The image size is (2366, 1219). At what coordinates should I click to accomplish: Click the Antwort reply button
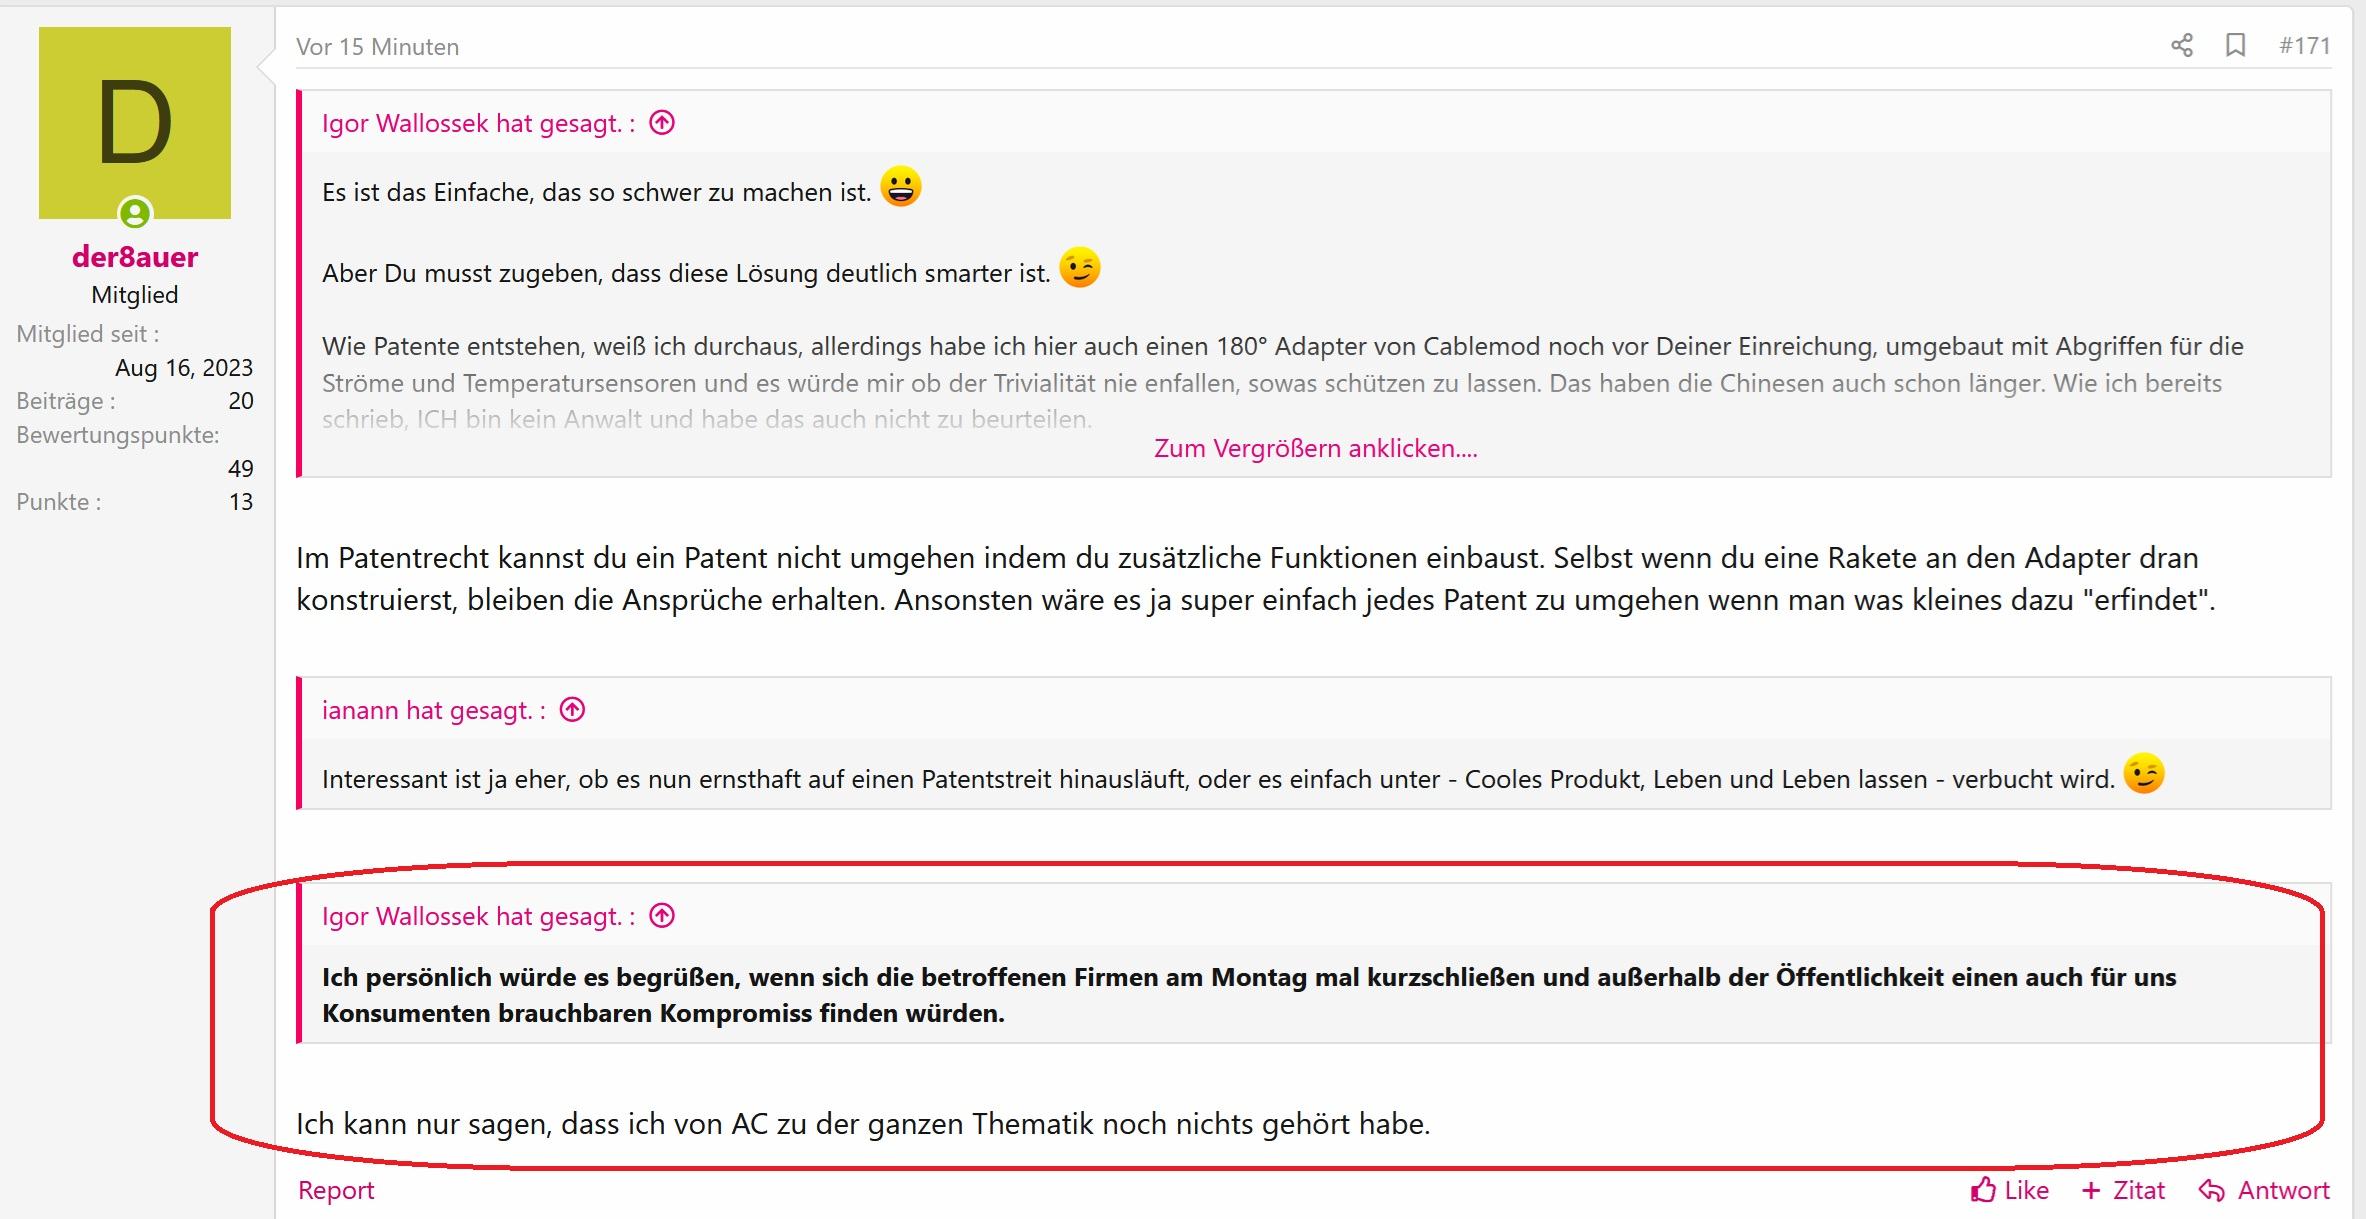coord(2265,1190)
